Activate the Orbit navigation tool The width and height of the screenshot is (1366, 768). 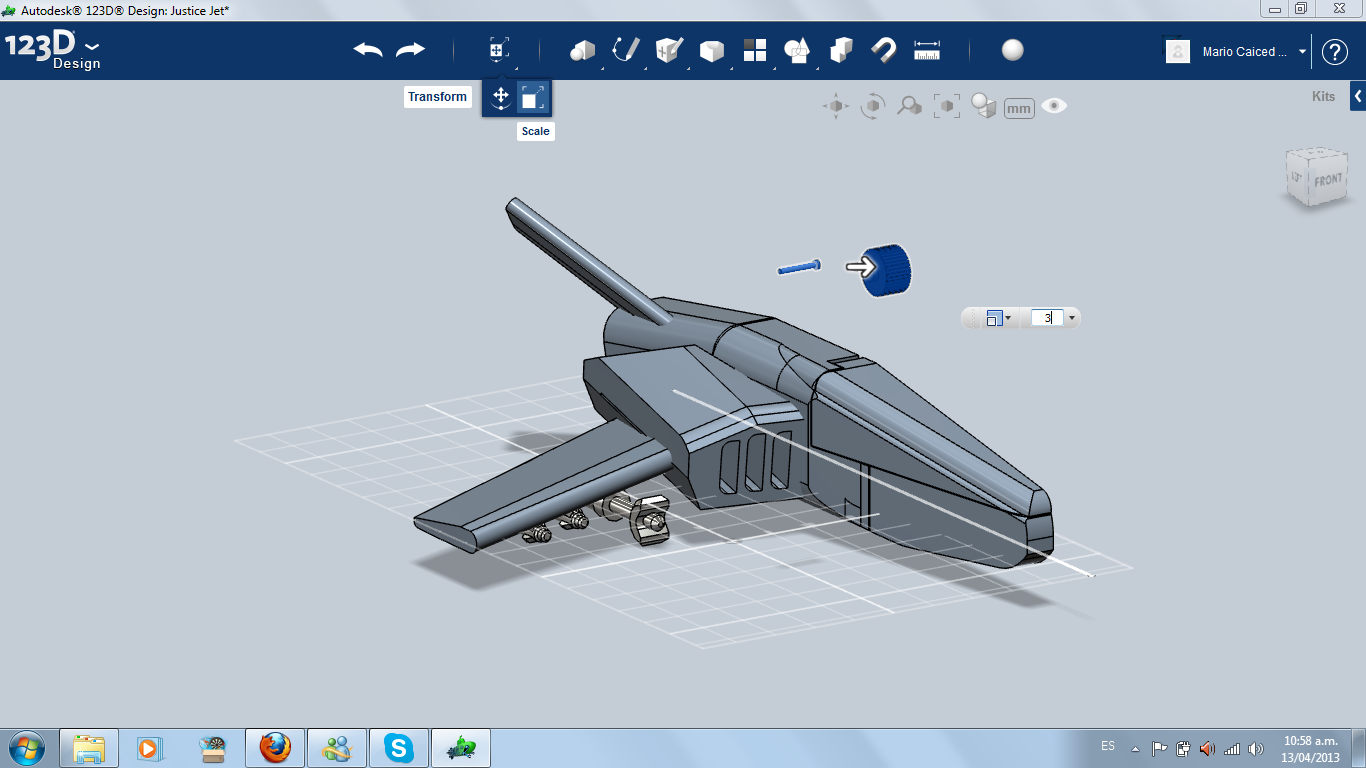873,106
